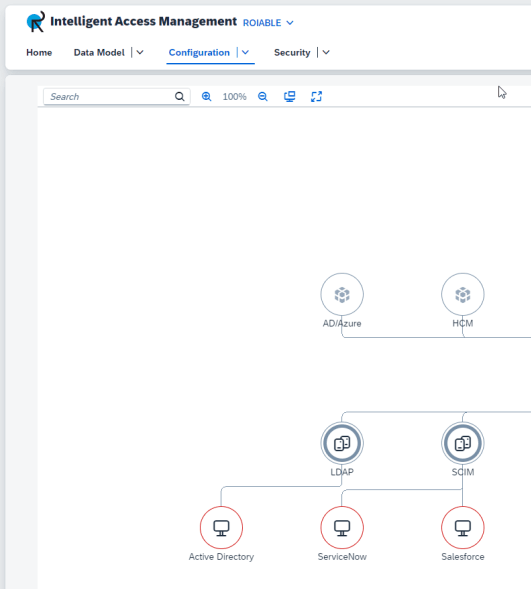Select the ServiceNow system node
Viewport: 531px width, 589px height.
pos(342,528)
